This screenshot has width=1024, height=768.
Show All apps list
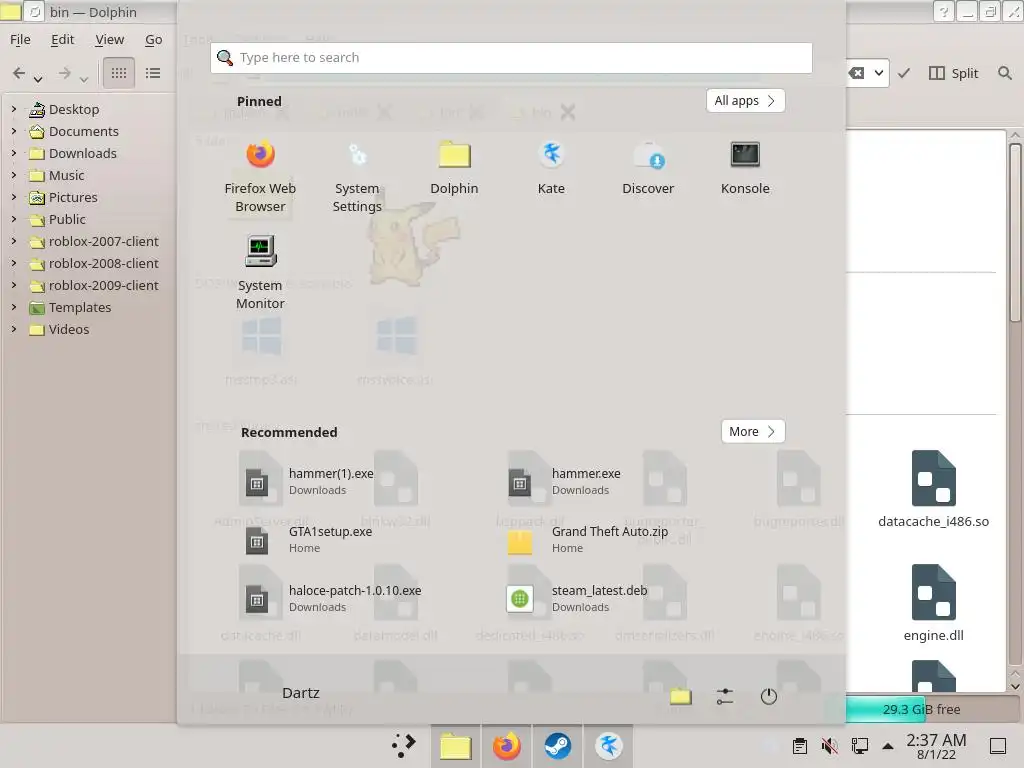tap(745, 101)
